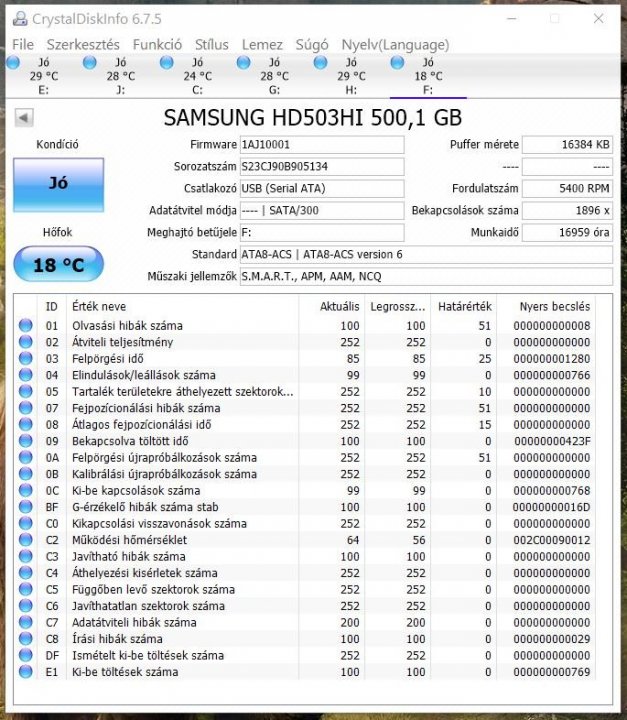
Task: Switch to disk H: tab
Action: tap(351, 76)
